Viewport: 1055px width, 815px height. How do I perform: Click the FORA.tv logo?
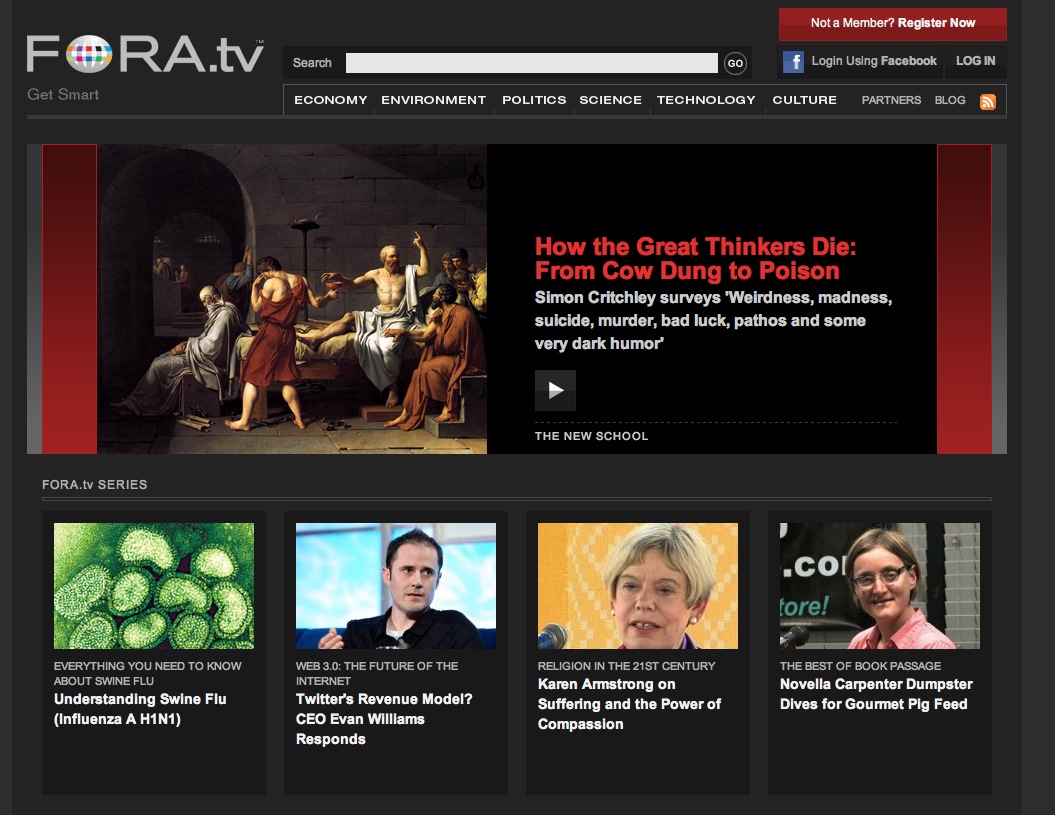pyautogui.click(x=145, y=56)
